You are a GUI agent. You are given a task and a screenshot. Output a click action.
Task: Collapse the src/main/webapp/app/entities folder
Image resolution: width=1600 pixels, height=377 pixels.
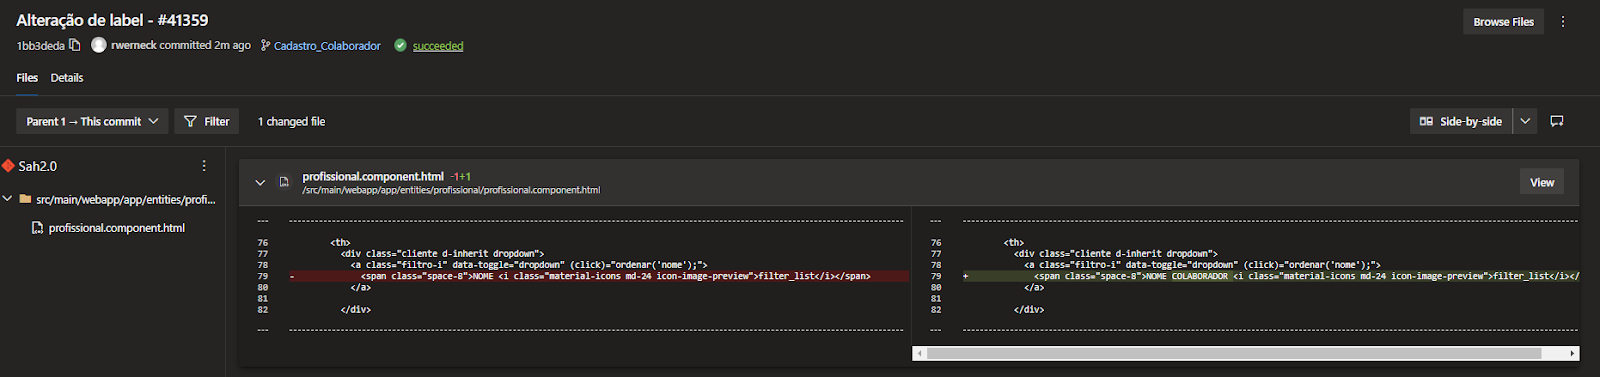(8, 199)
